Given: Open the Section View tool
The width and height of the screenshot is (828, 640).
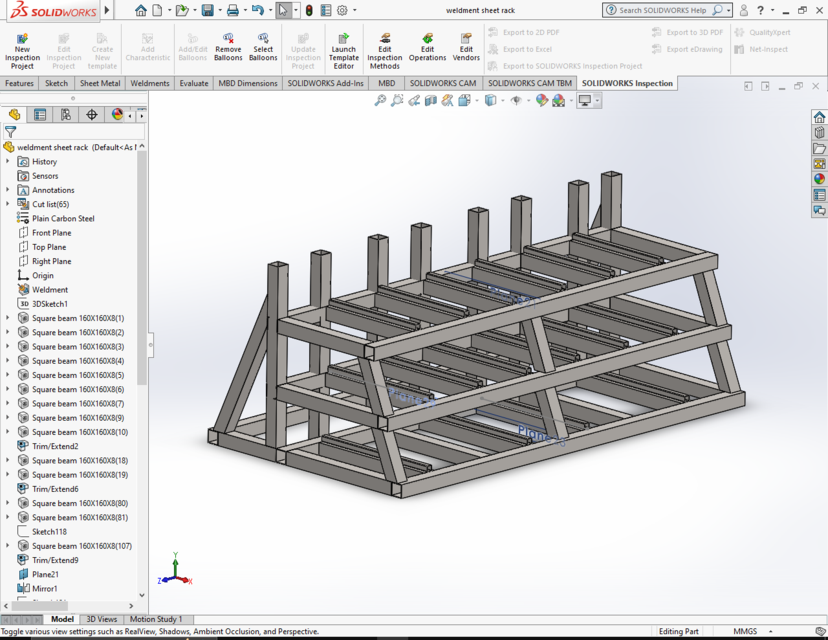Looking at the screenshot, I should click(430, 100).
